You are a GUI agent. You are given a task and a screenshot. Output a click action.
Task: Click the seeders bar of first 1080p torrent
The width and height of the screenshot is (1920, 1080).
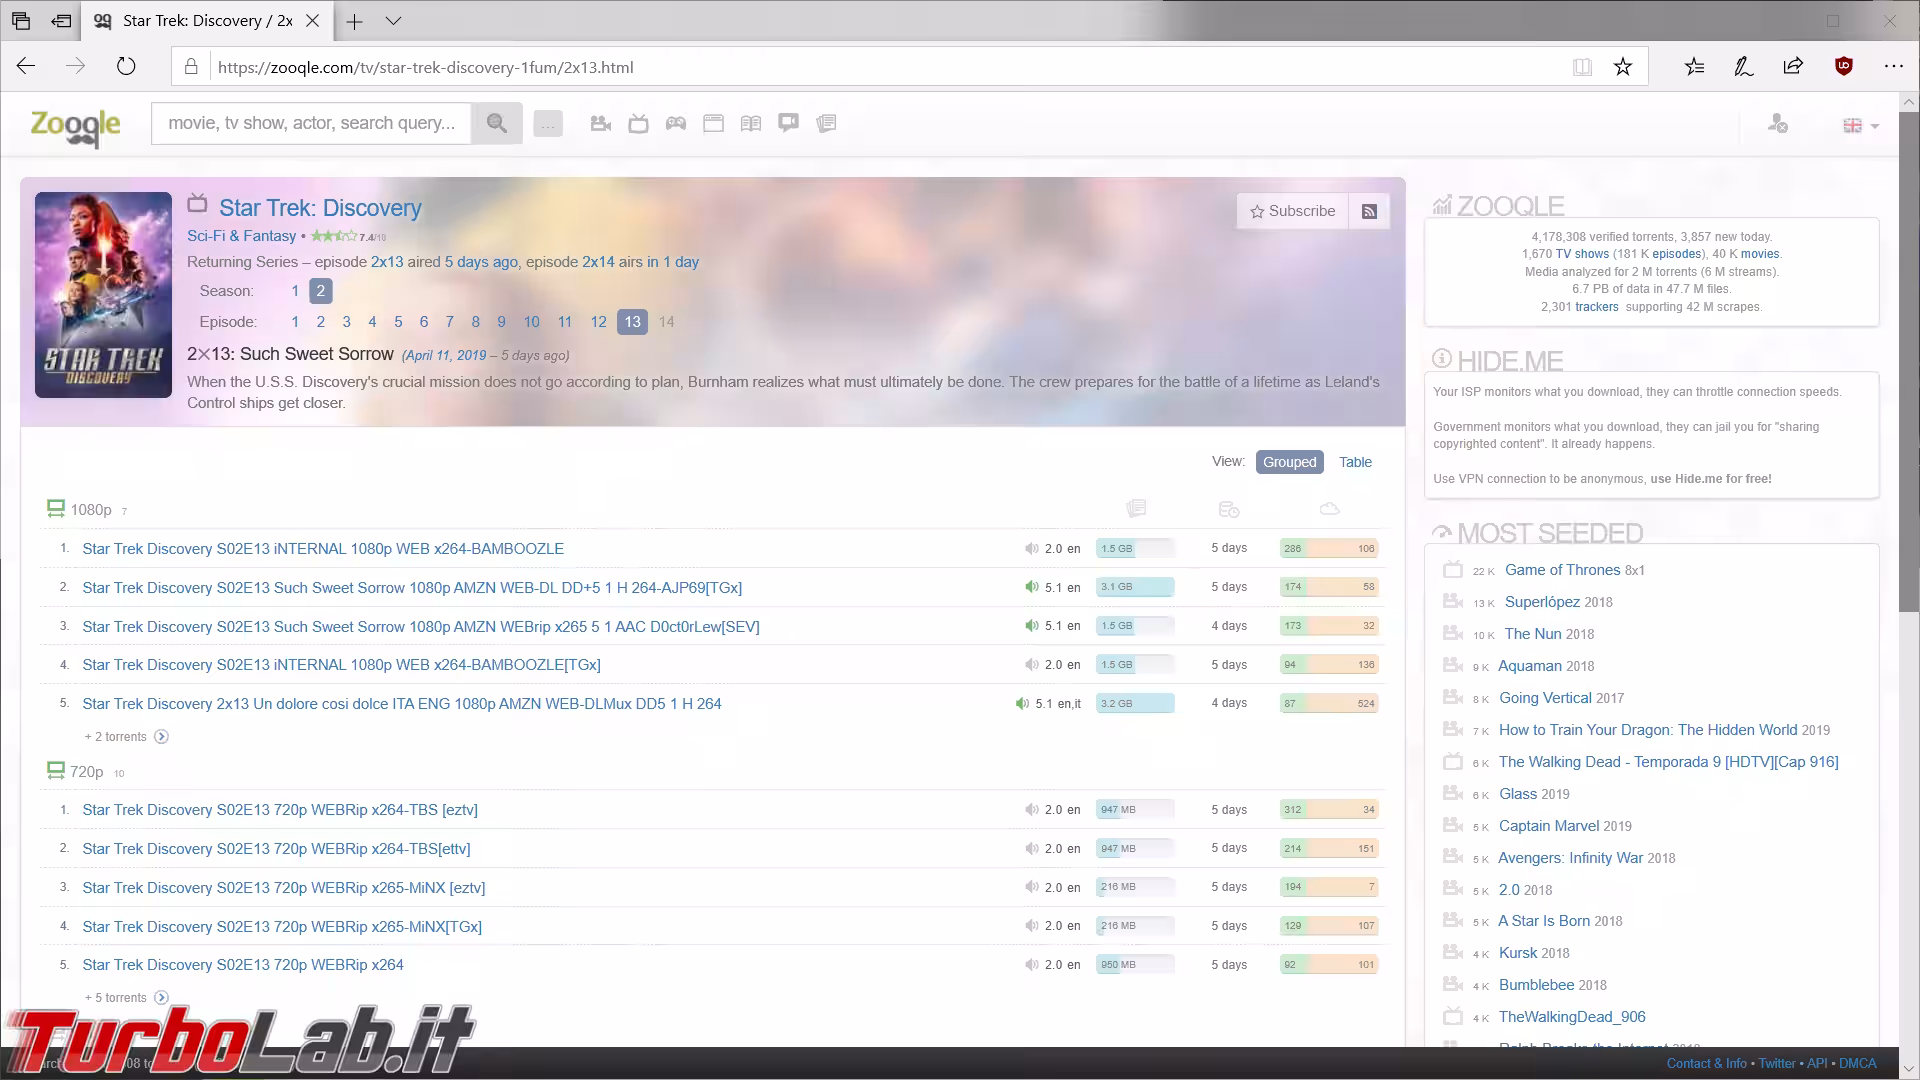1329,549
